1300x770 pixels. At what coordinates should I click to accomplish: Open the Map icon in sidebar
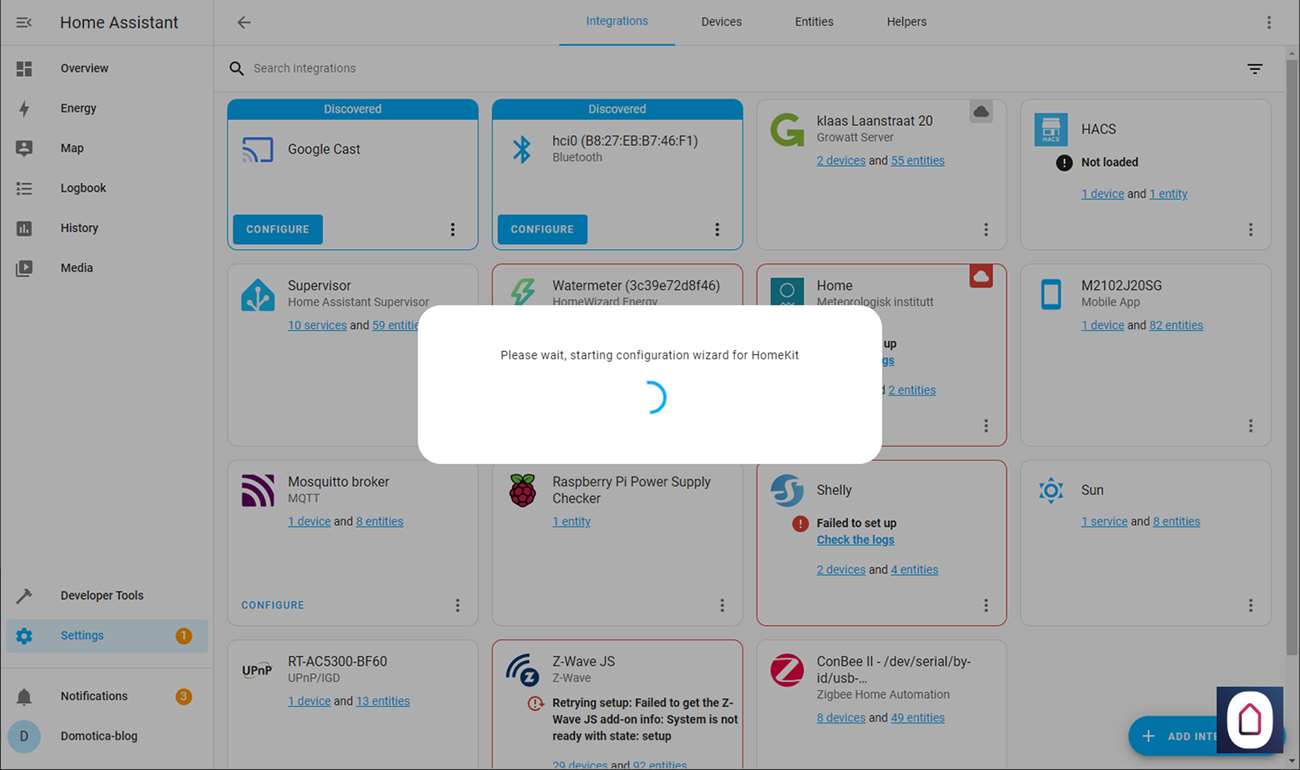tap(24, 148)
